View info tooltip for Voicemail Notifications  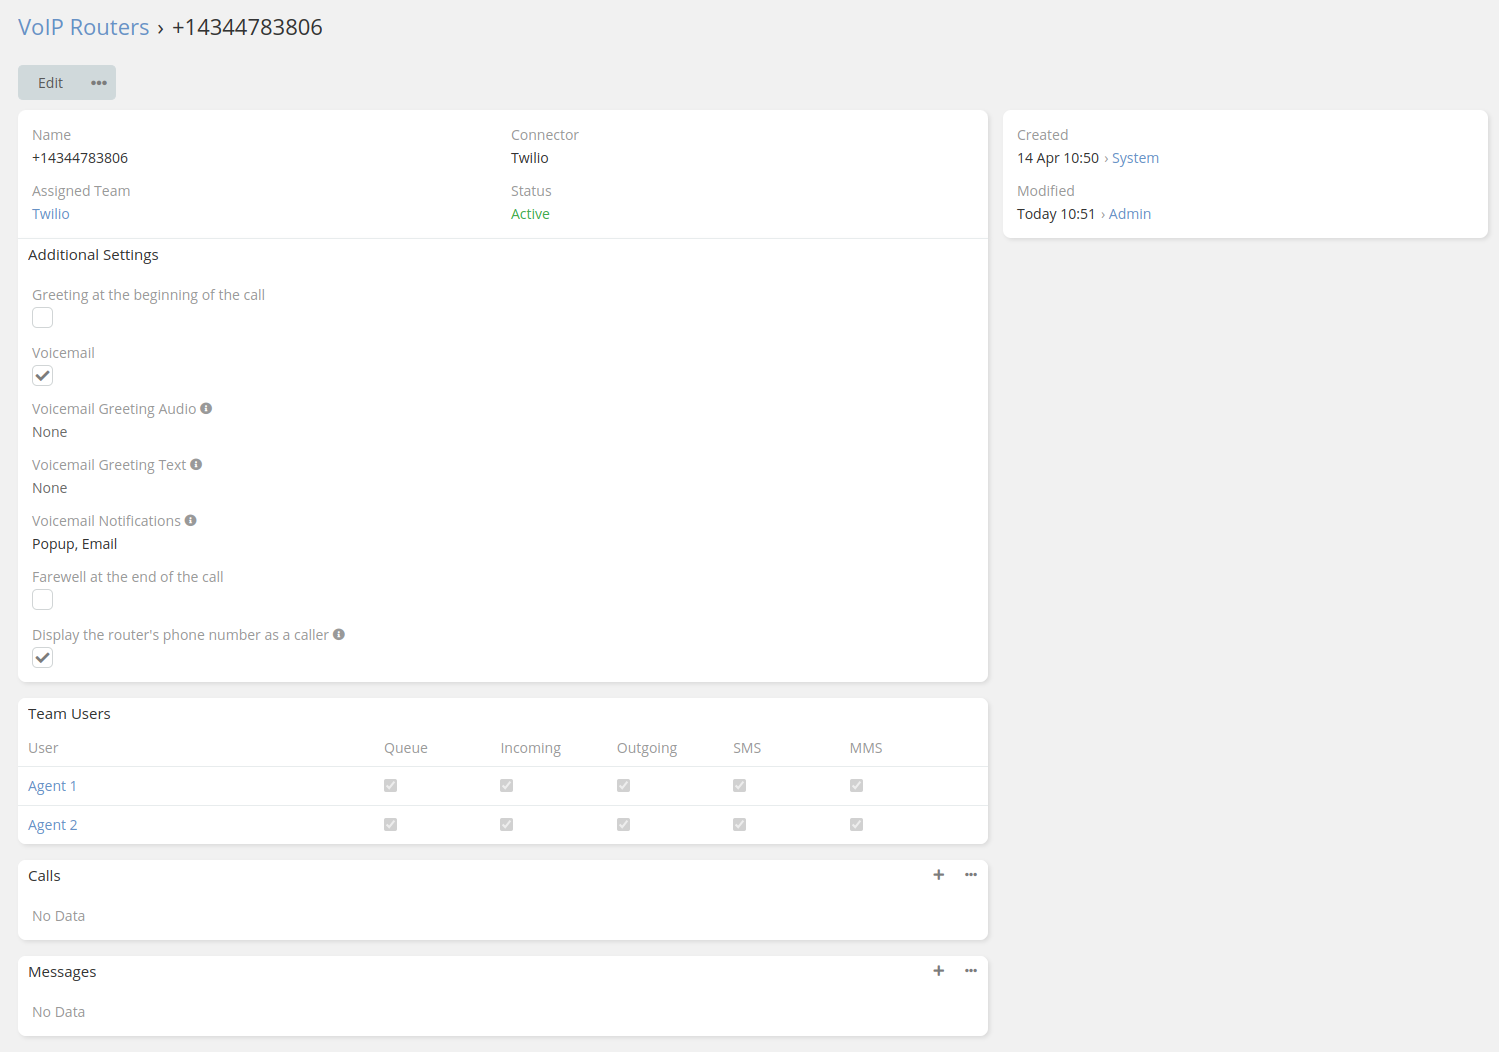click(x=191, y=519)
